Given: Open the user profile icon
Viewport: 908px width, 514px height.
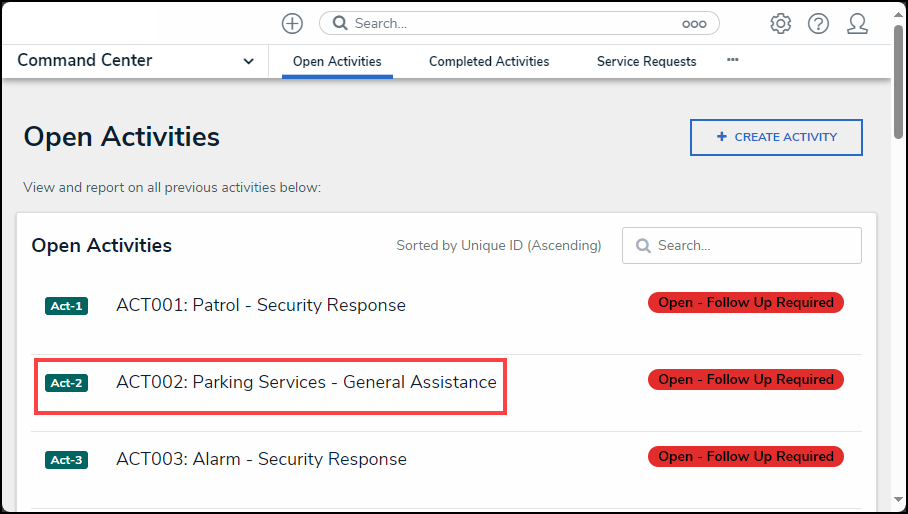Looking at the screenshot, I should click(857, 23).
